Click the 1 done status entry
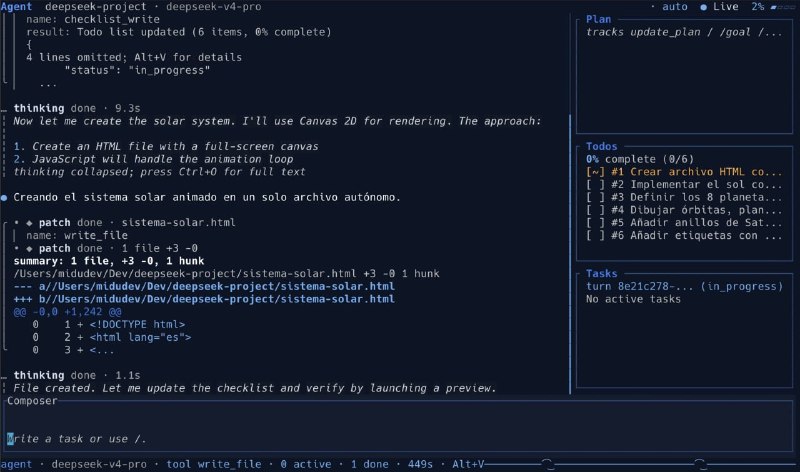This screenshot has height=472, width=800. pos(369,464)
